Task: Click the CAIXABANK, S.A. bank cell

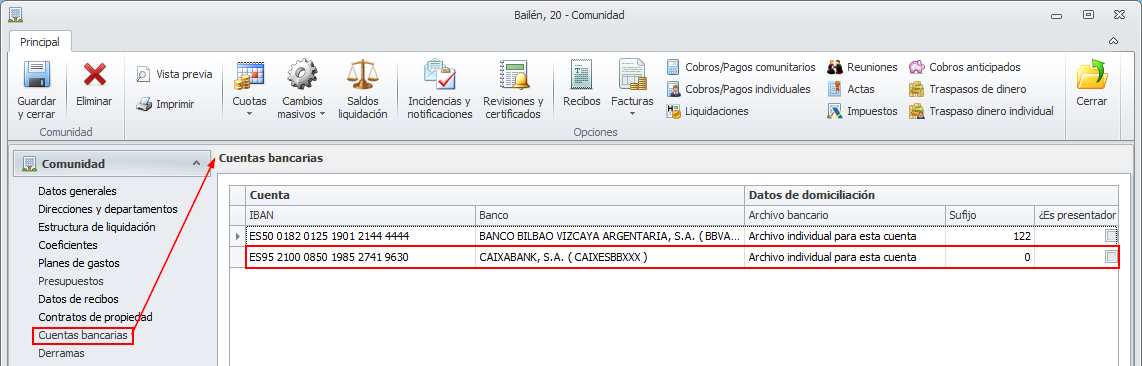Action: 610,257
